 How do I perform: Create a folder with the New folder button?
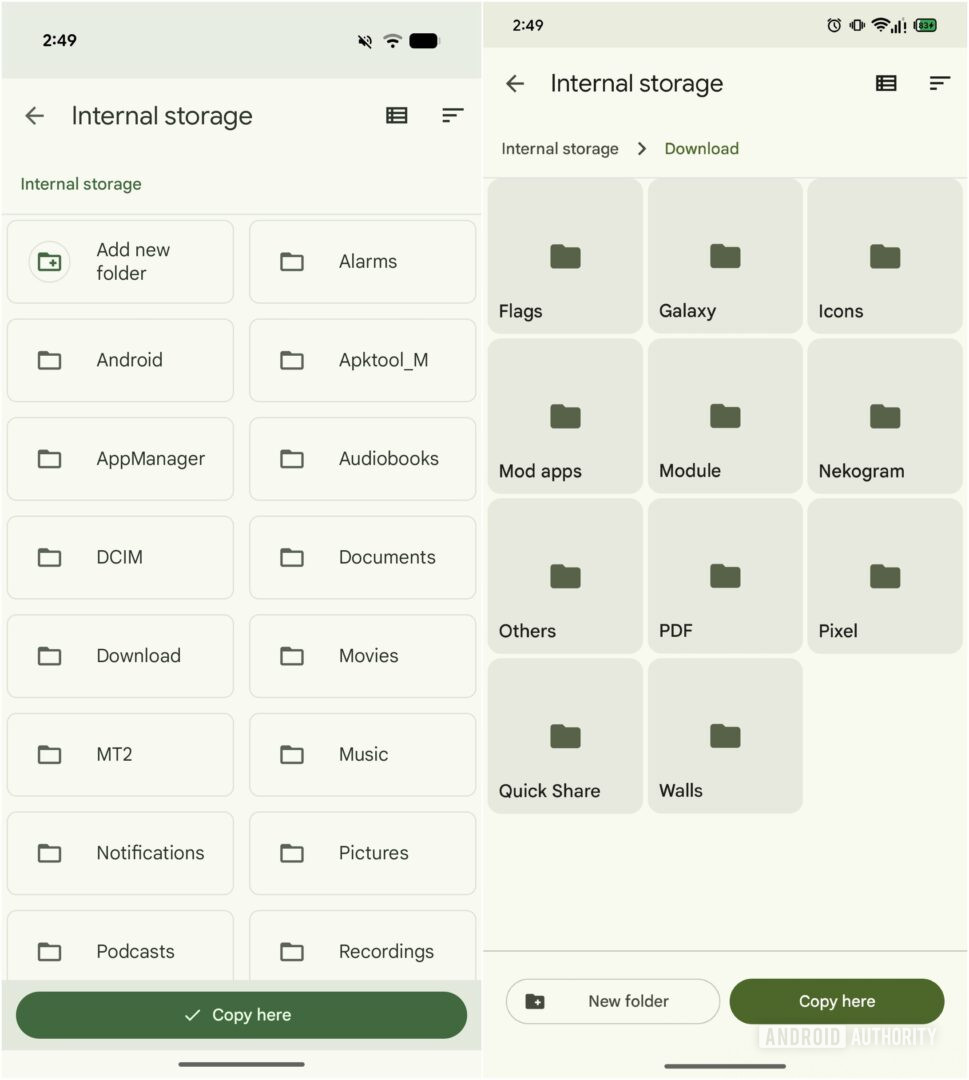(x=612, y=1001)
